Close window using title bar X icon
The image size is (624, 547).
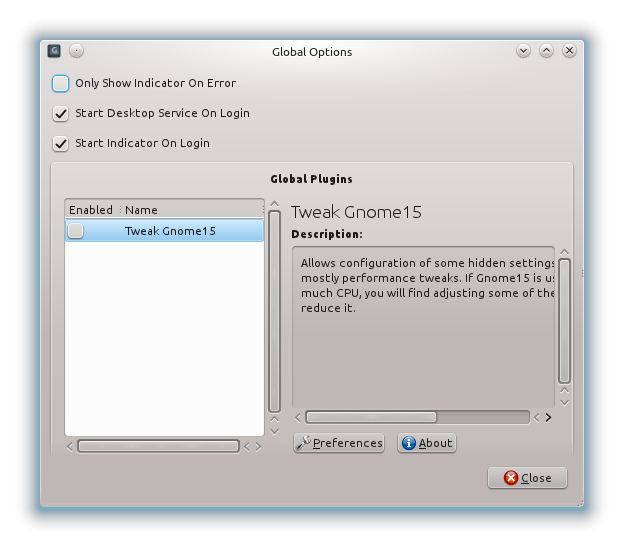pos(569,50)
